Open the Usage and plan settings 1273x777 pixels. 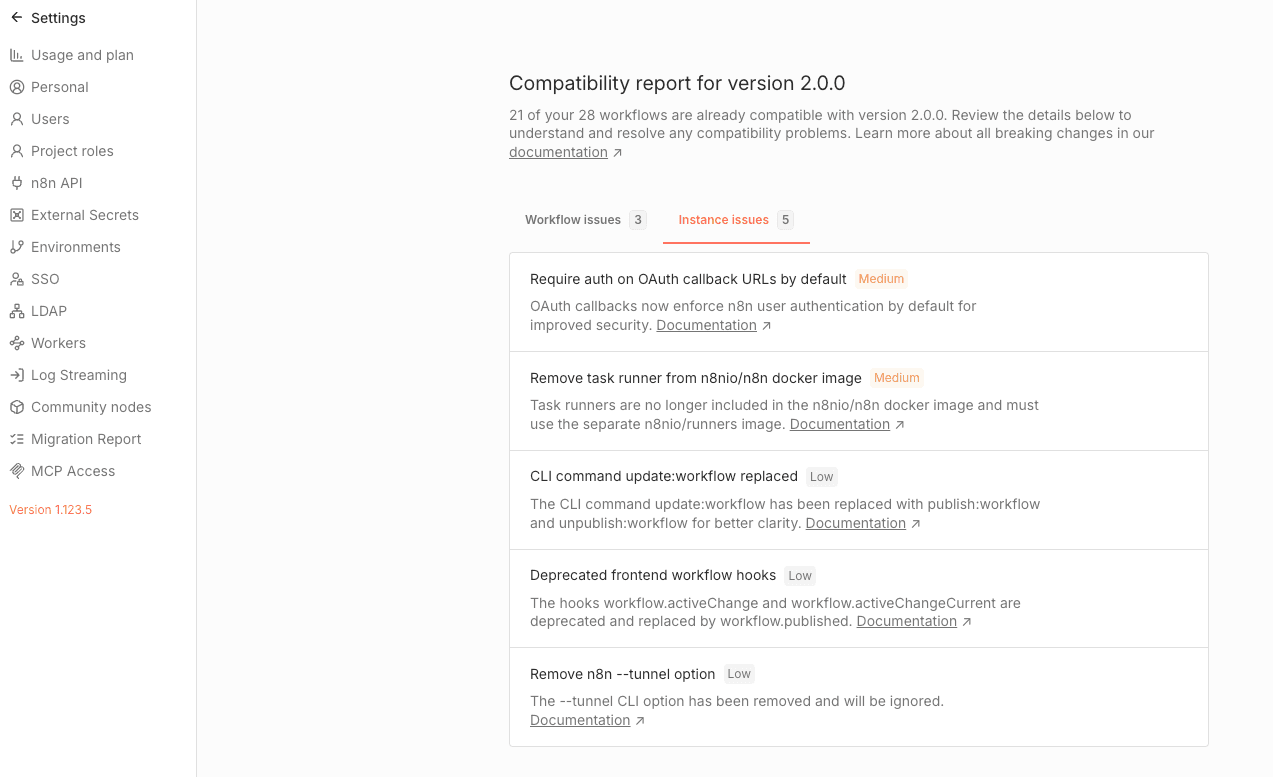pos(82,55)
